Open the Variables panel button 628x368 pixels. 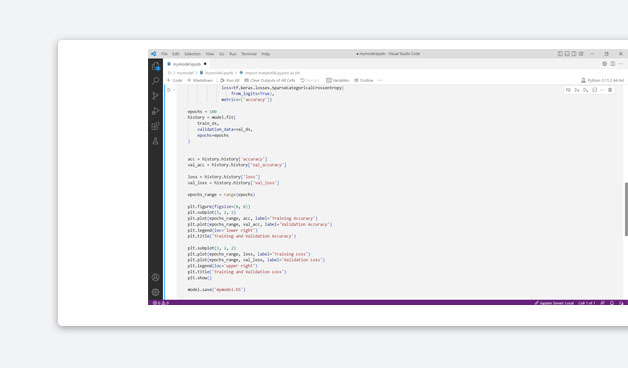338,80
